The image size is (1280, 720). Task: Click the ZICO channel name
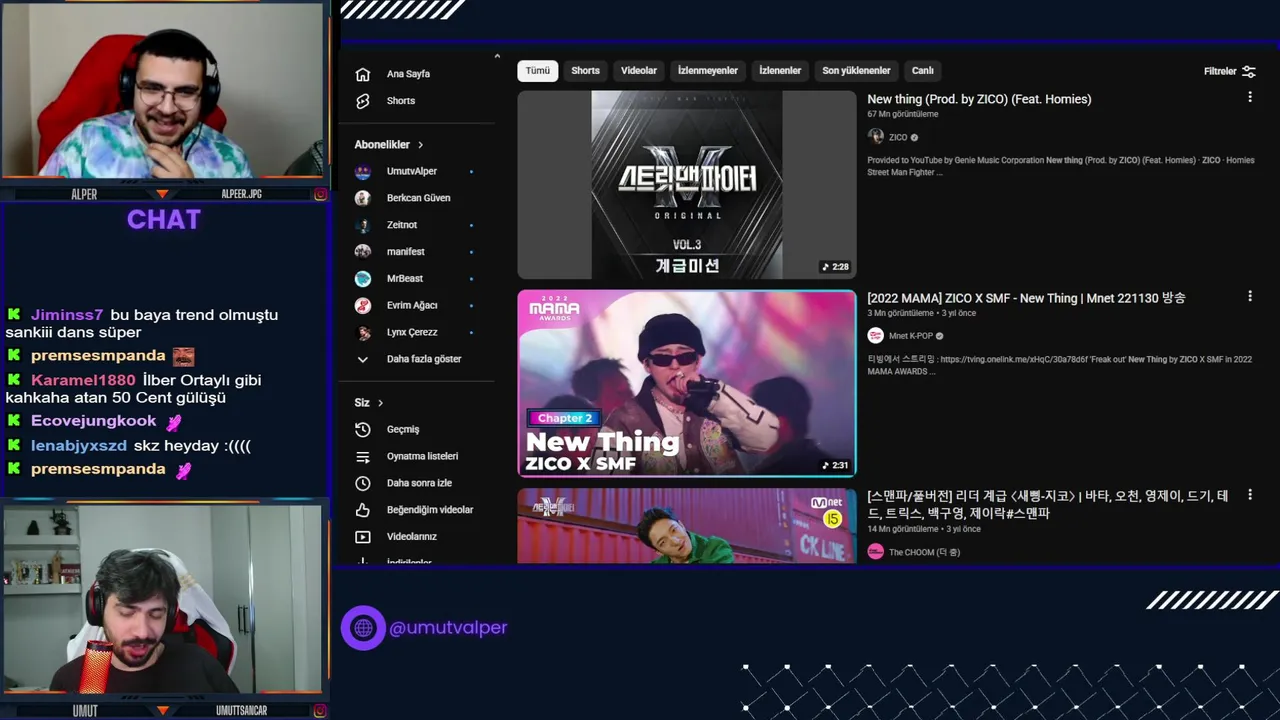pos(898,137)
